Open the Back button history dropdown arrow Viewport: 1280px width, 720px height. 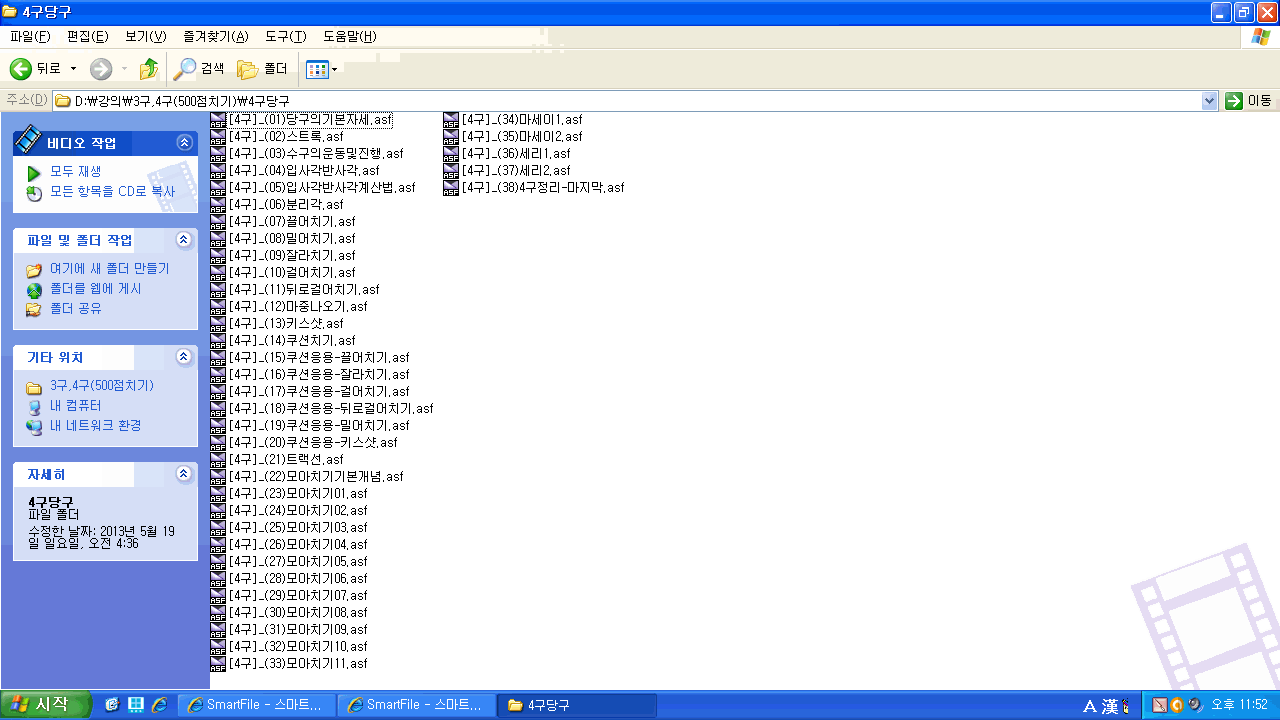(73, 69)
